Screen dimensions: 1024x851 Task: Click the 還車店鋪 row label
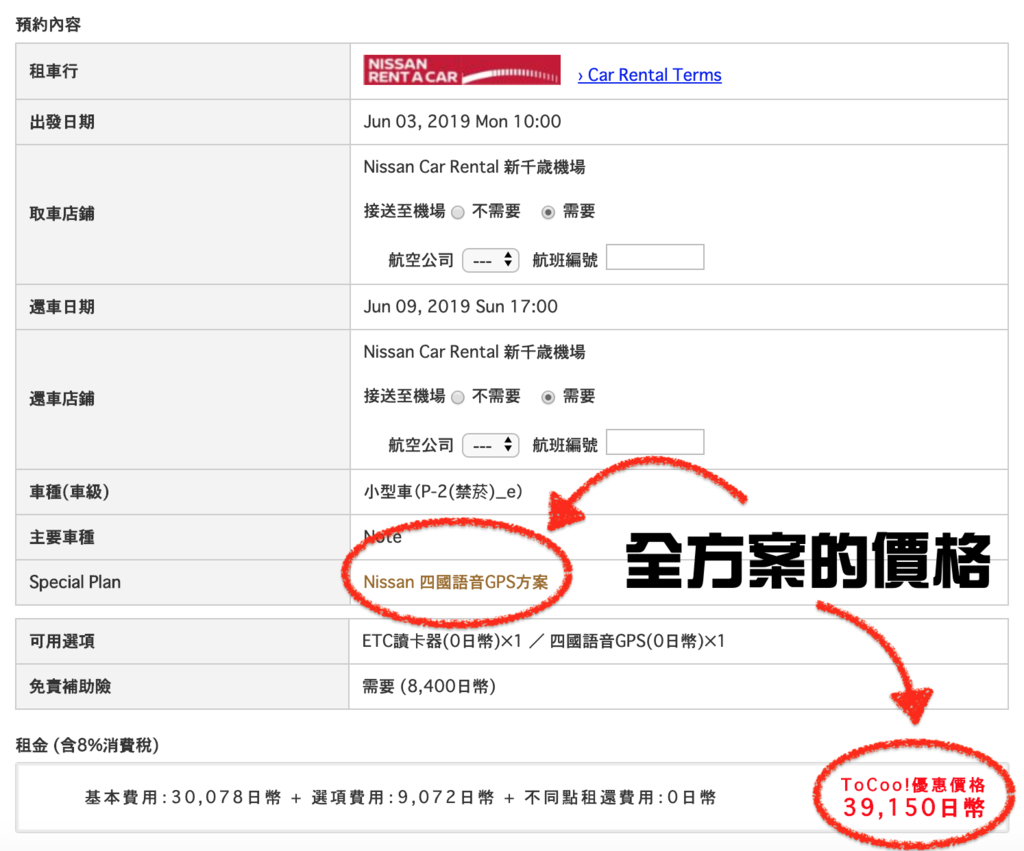[62, 398]
